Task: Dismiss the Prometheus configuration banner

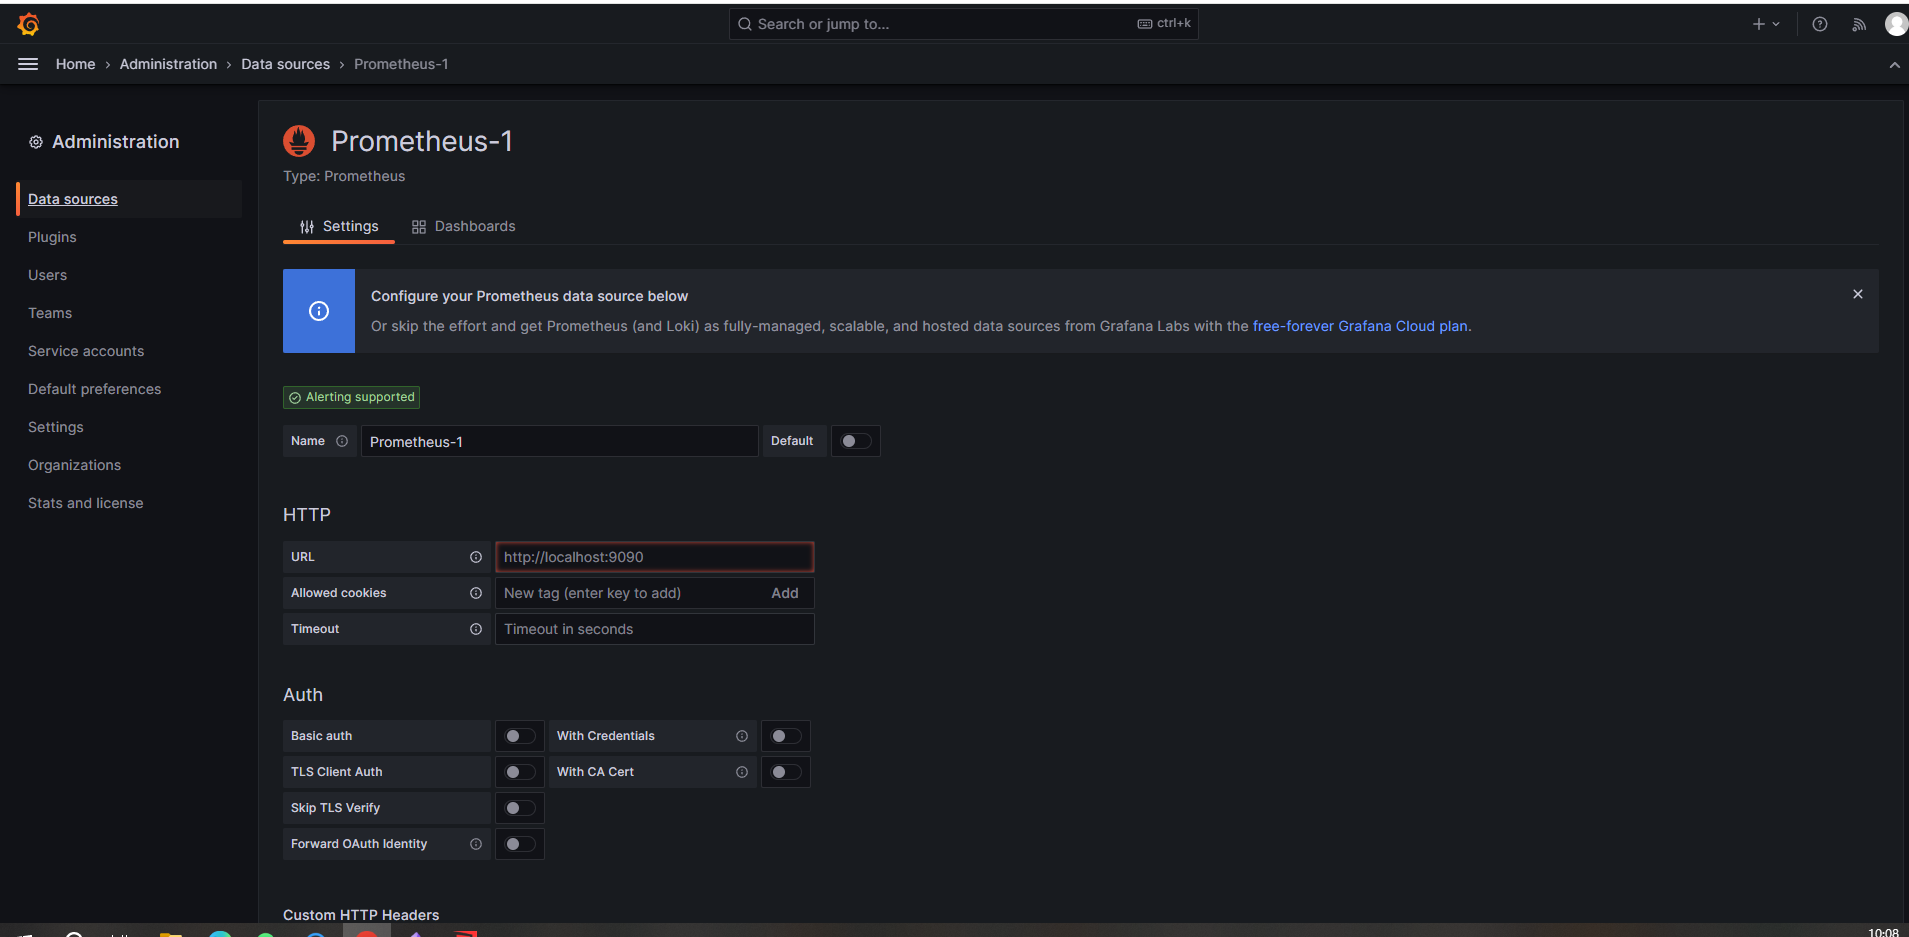Action: 1858,294
